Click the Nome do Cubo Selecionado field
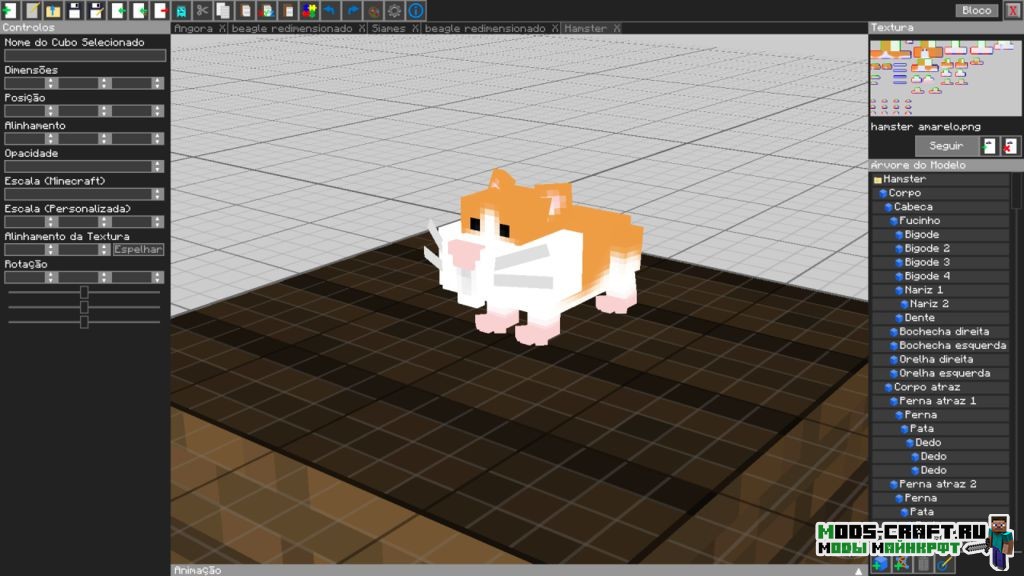This screenshot has width=1024, height=576. click(84, 56)
